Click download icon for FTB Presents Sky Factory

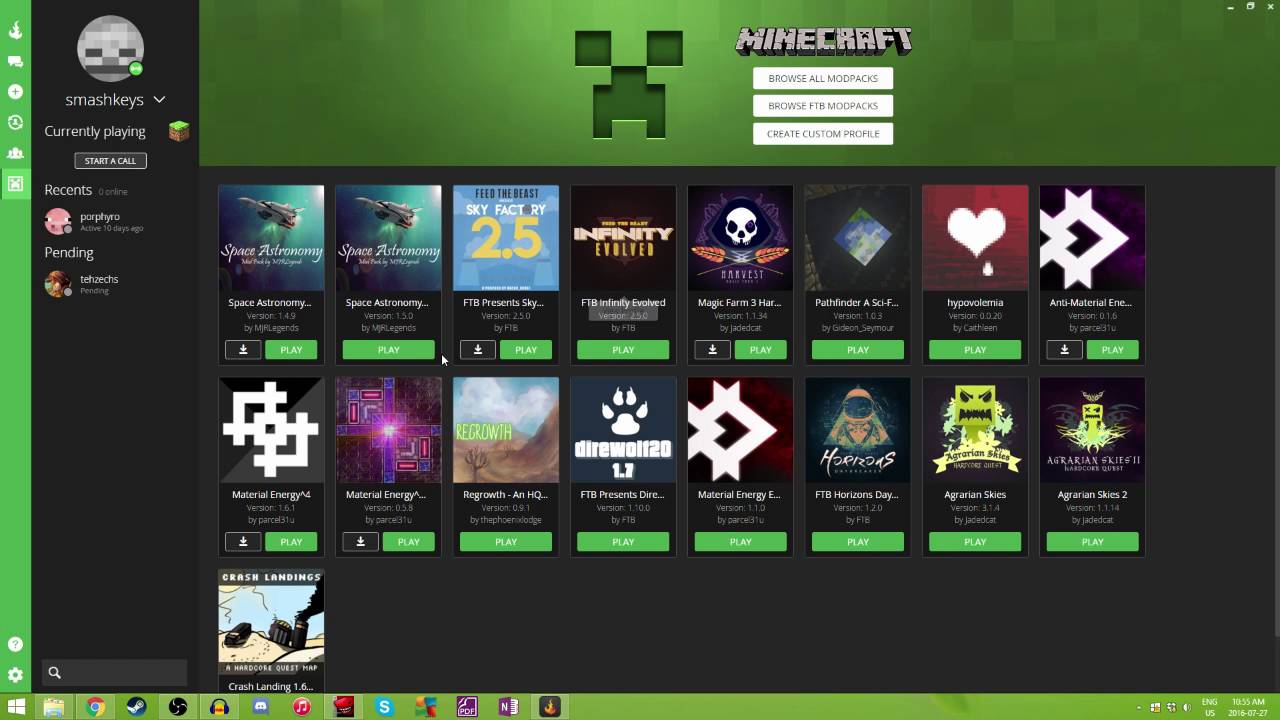pos(478,350)
